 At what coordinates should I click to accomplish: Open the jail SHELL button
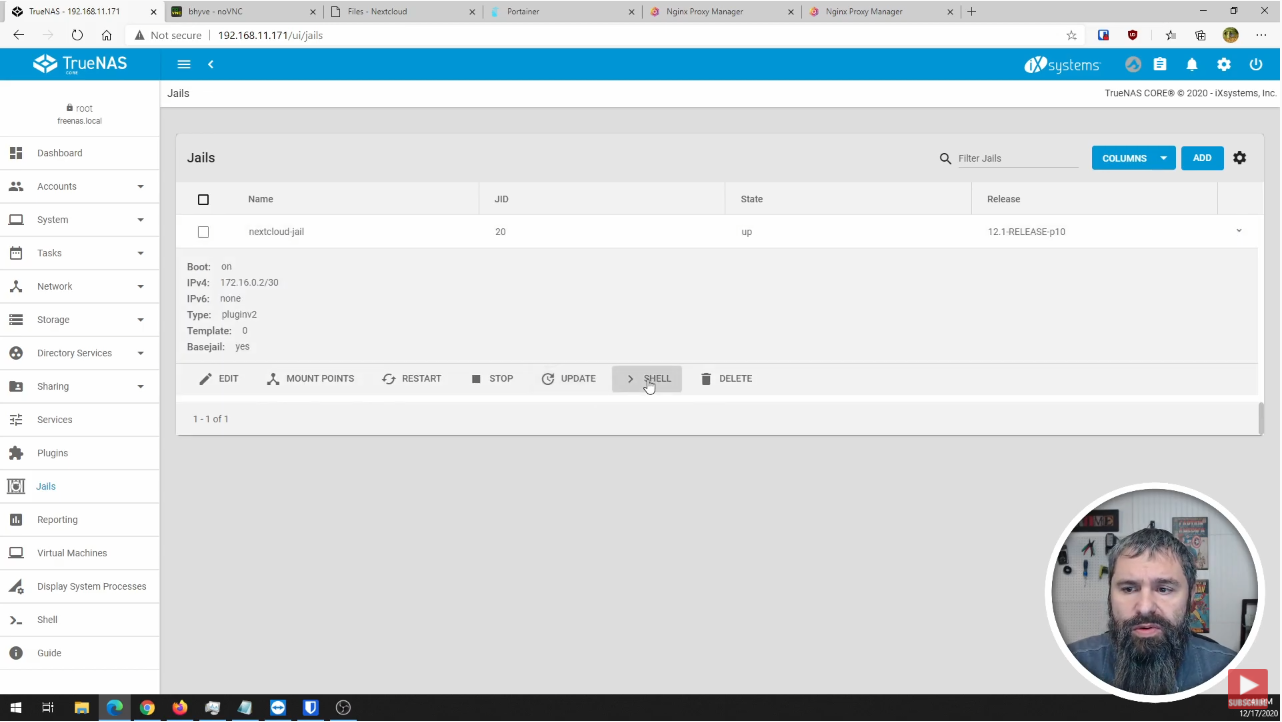click(x=647, y=379)
